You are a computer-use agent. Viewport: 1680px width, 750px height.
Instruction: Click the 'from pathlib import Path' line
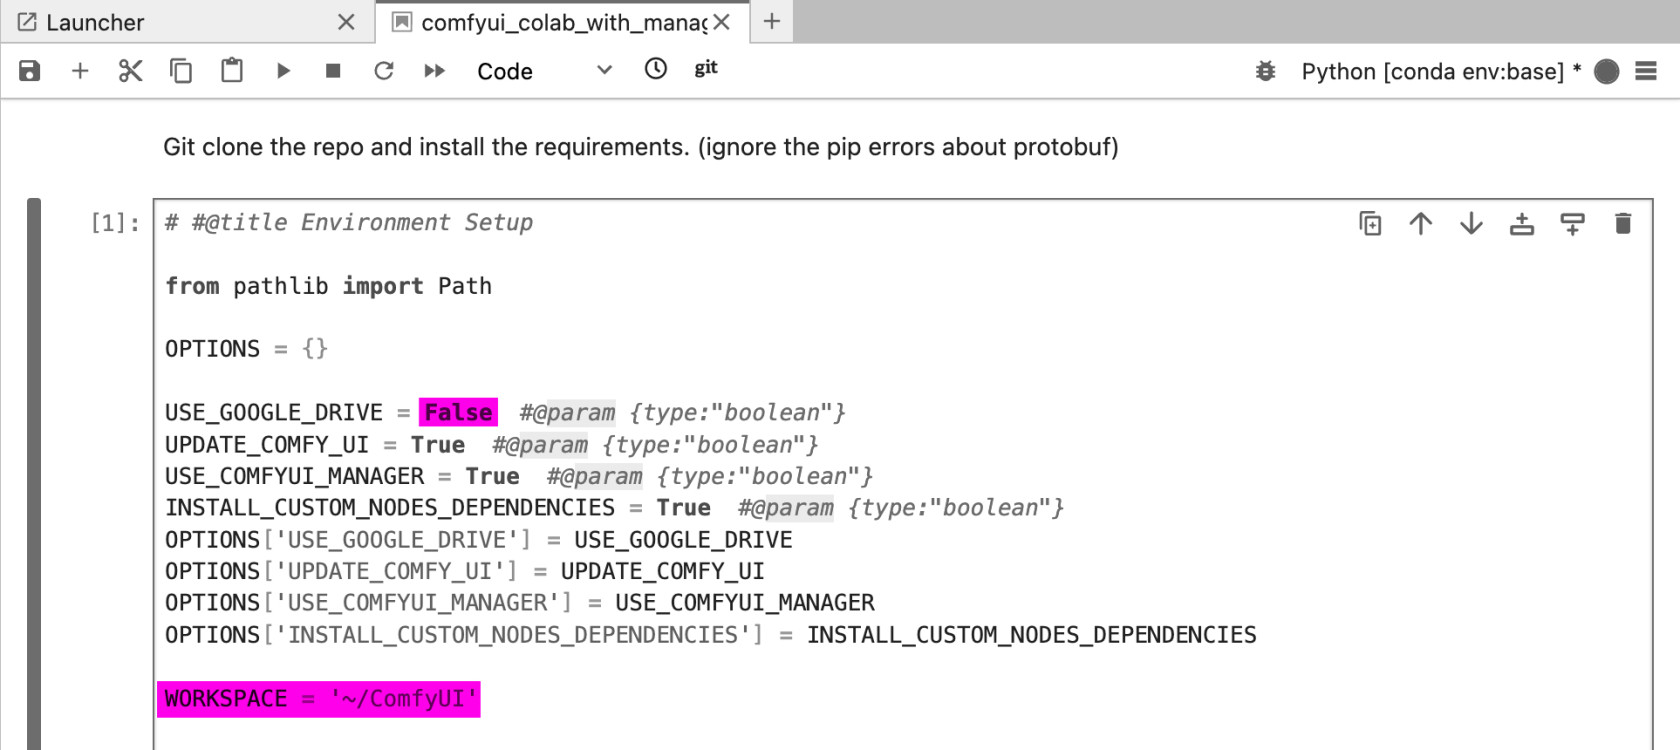pos(328,286)
